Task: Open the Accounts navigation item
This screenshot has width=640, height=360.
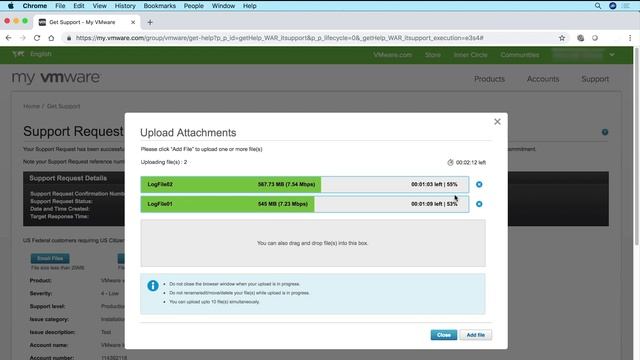Action: pos(543,79)
